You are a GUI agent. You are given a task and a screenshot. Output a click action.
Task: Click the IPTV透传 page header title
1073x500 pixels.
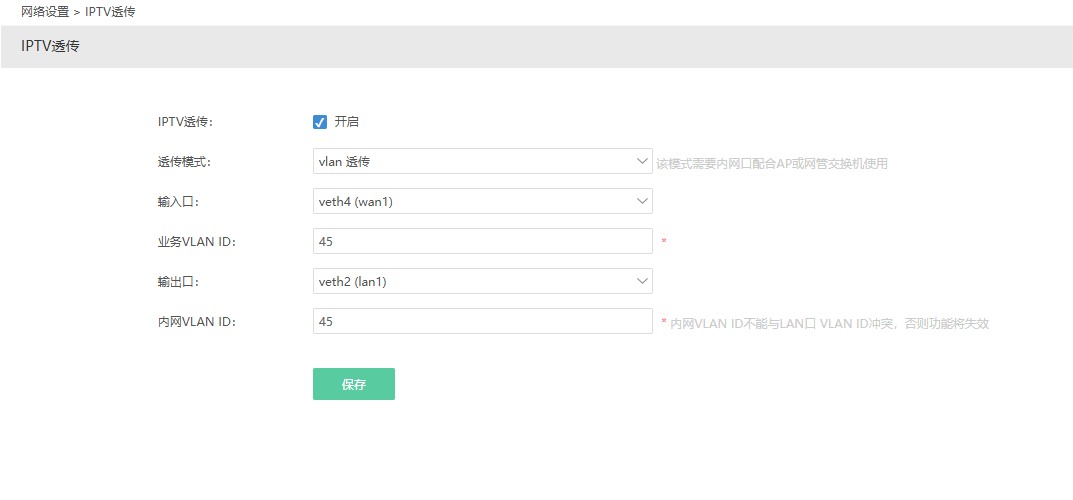(x=50, y=46)
